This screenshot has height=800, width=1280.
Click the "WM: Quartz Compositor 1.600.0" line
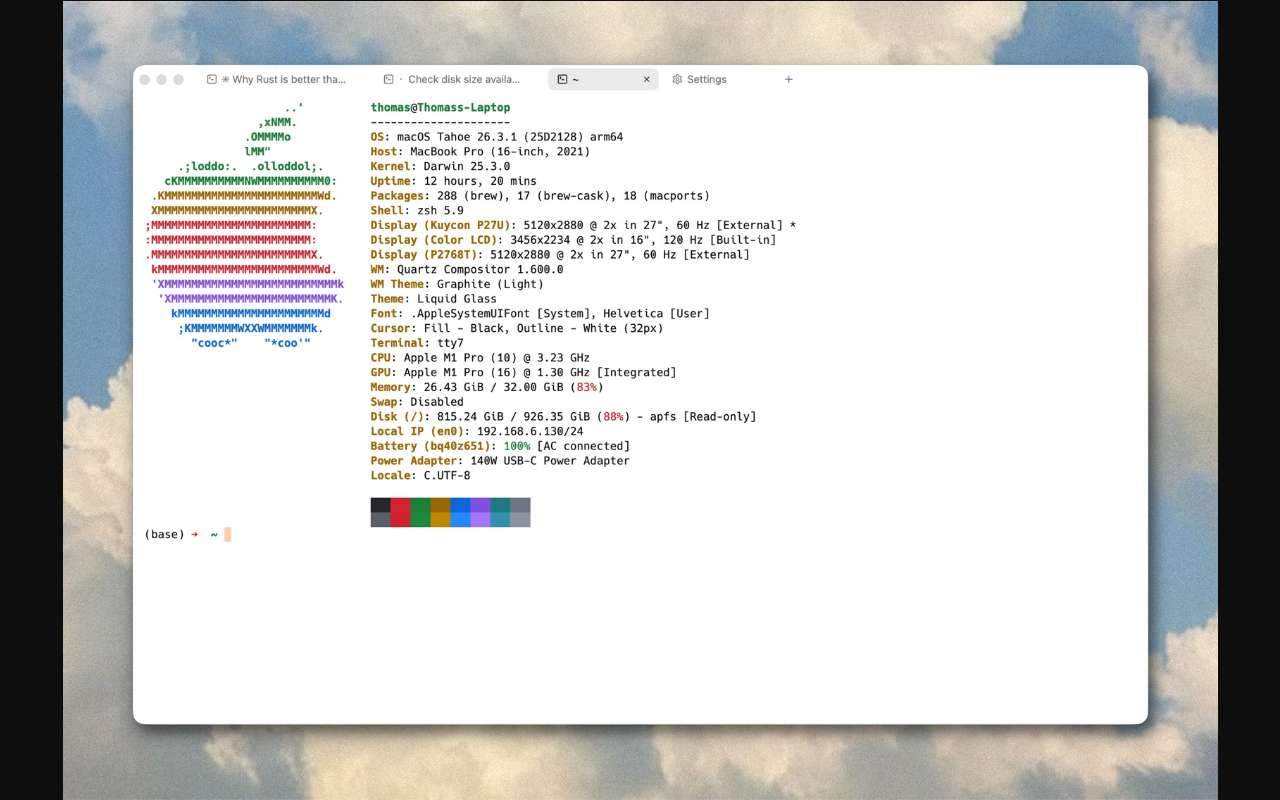(467, 269)
